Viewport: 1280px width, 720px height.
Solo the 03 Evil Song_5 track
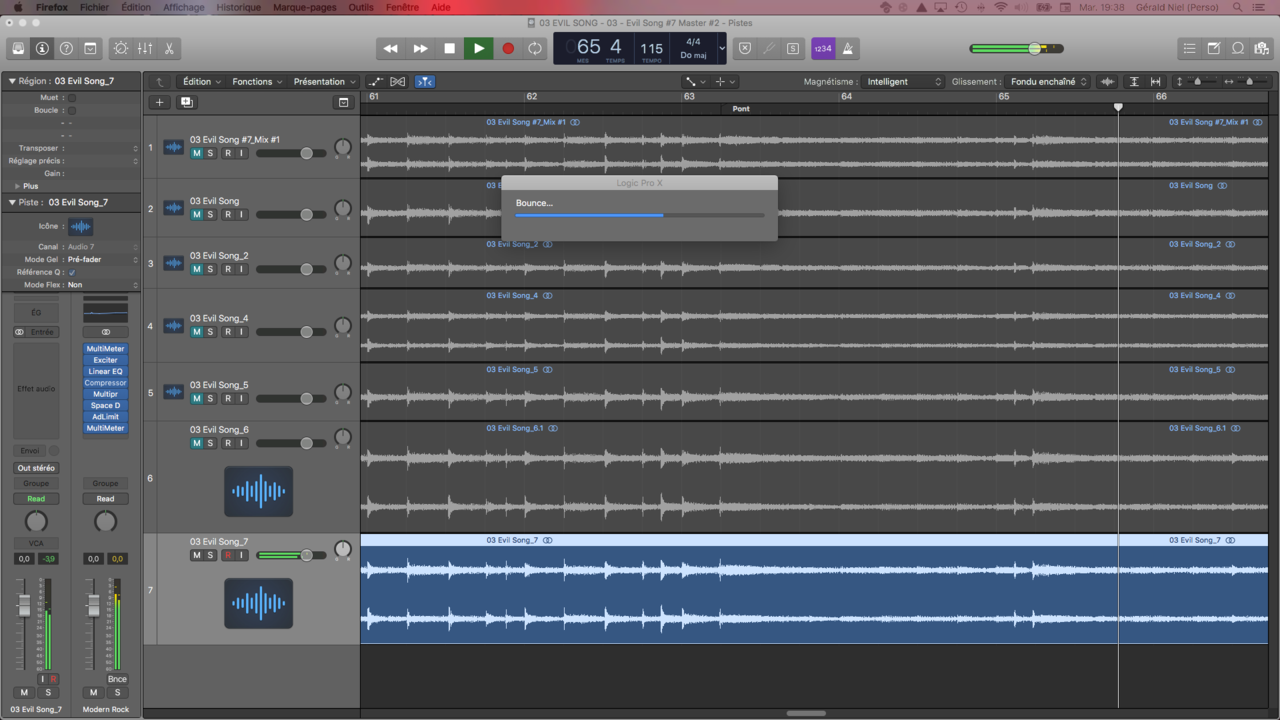(x=211, y=398)
